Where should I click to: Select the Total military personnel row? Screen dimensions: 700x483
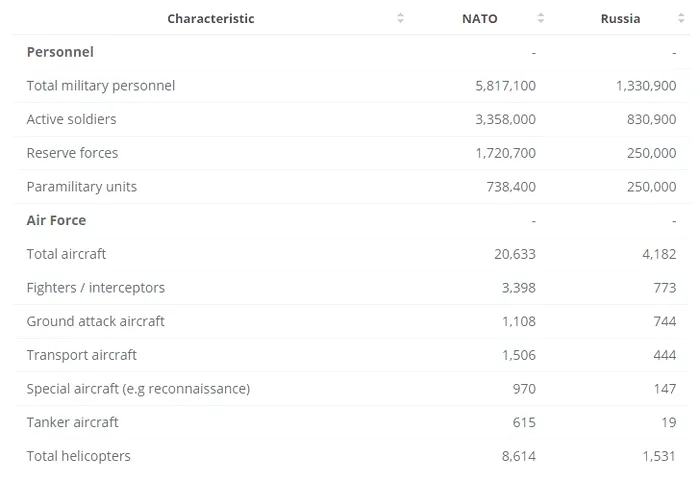(350, 86)
